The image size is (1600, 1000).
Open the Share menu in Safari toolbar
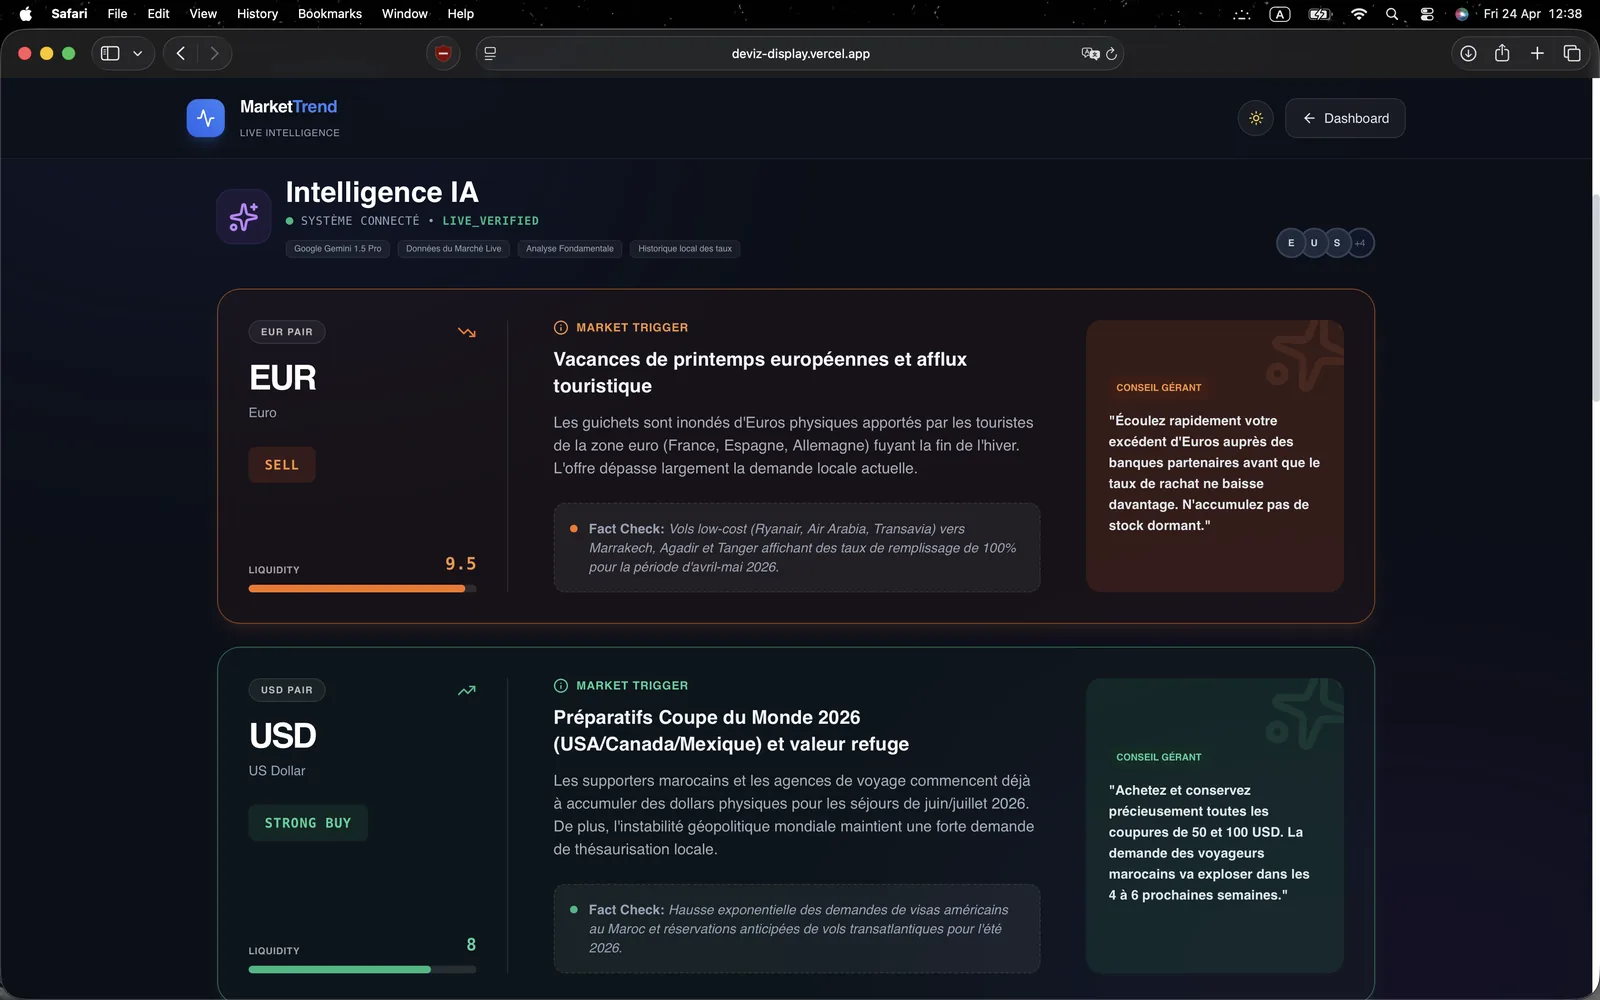pyautogui.click(x=1502, y=53)
